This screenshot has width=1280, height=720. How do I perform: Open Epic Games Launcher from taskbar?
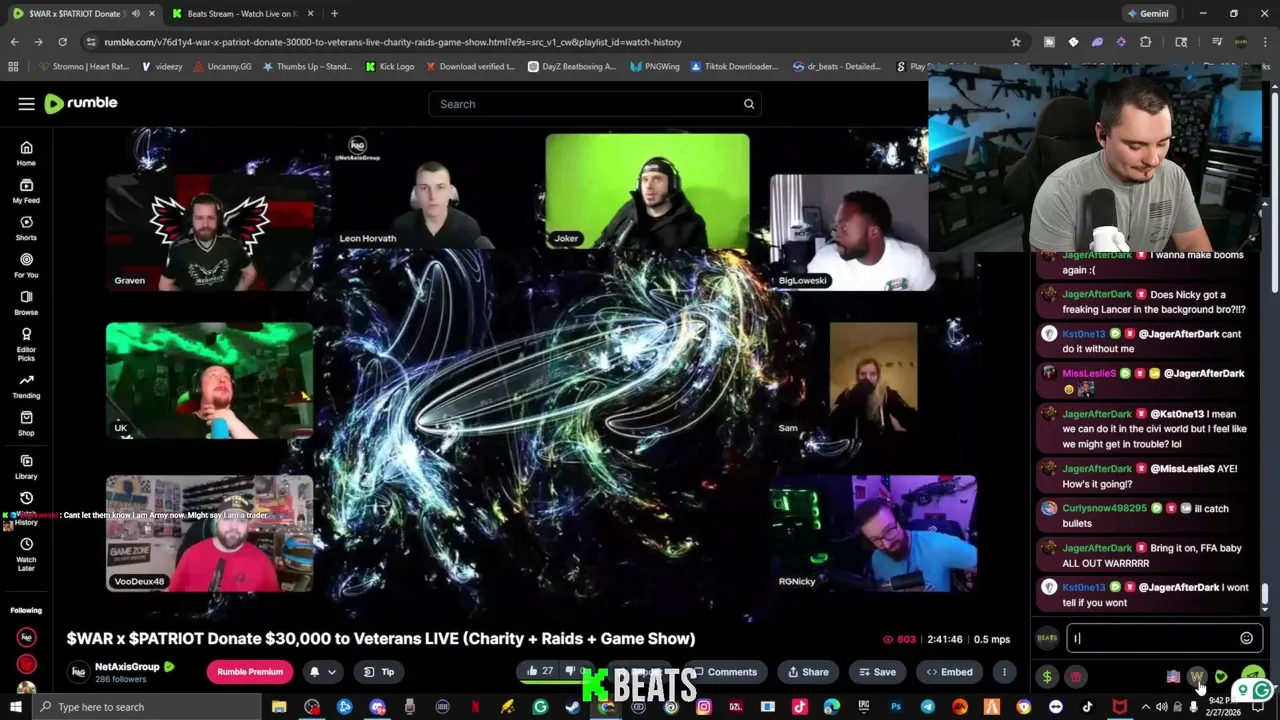point(864,707)
